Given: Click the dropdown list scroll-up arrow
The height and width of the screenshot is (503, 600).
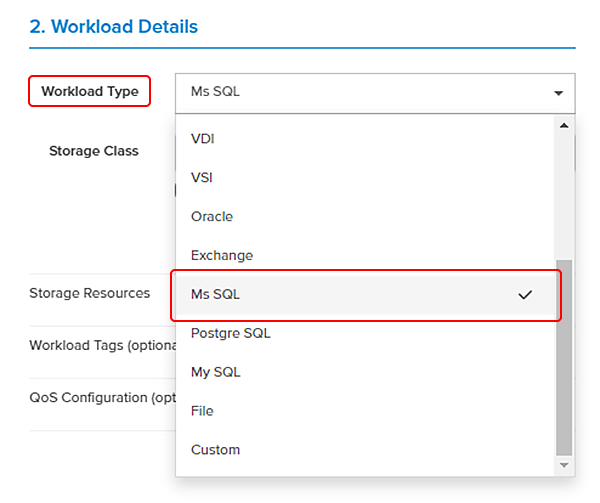Looking at the screenshot, I should (564, 125).
